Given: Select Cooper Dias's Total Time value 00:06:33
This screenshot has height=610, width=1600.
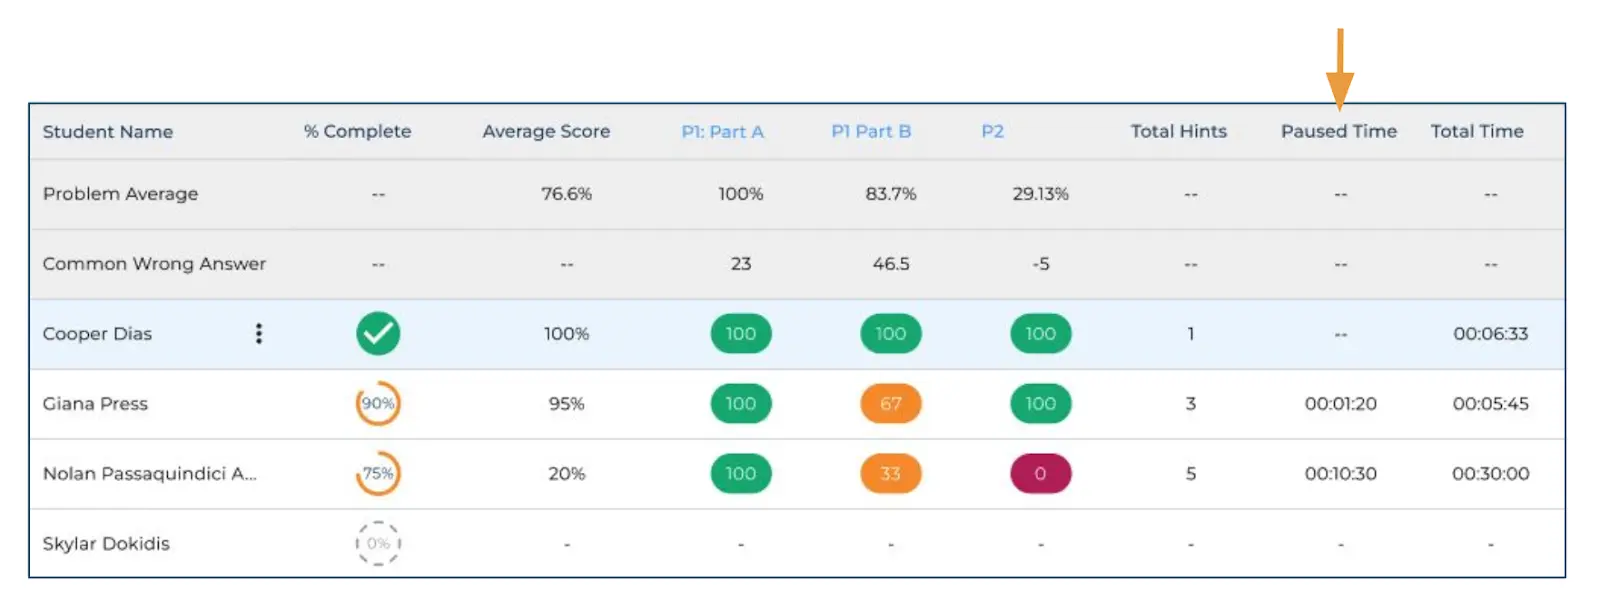Looking at the screenshot, I should 1490,333.
